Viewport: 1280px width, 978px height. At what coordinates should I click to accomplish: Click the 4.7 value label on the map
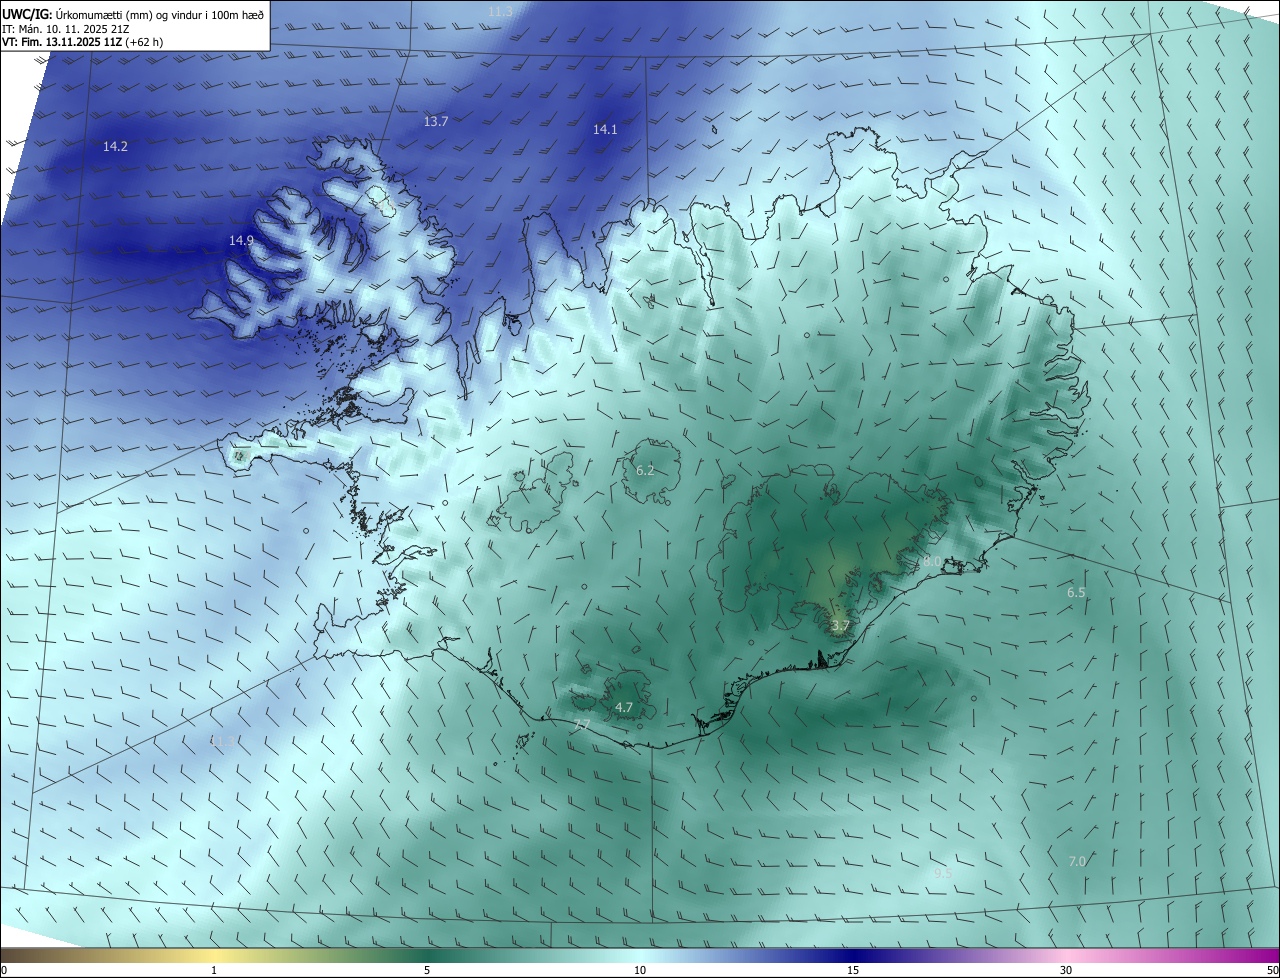(x=624, y=707)
